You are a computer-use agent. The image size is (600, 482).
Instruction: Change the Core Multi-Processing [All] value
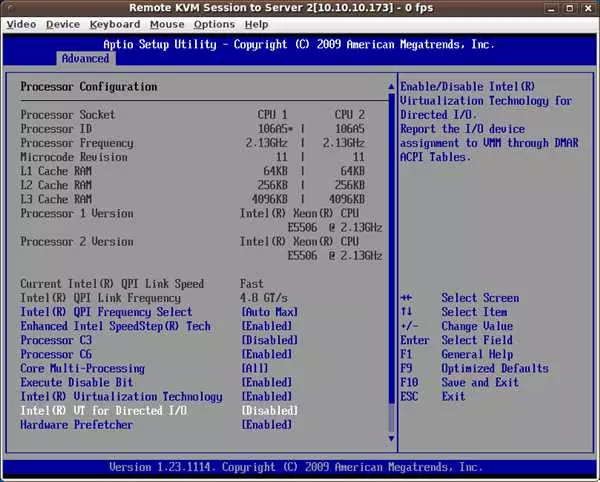pyautogui.click(x=254, y=369)
